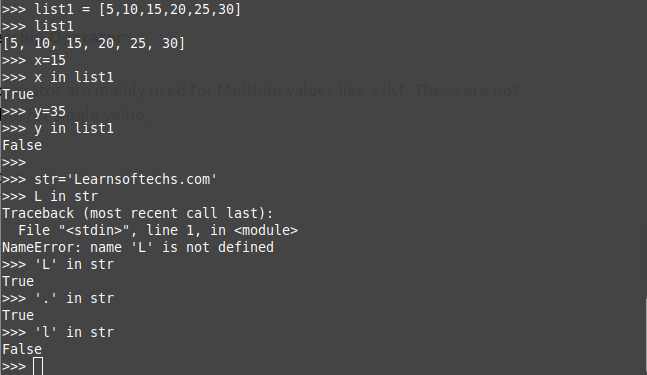
Task: Click the 'False' output below 'y in list1'
Action: click(22, 145)
